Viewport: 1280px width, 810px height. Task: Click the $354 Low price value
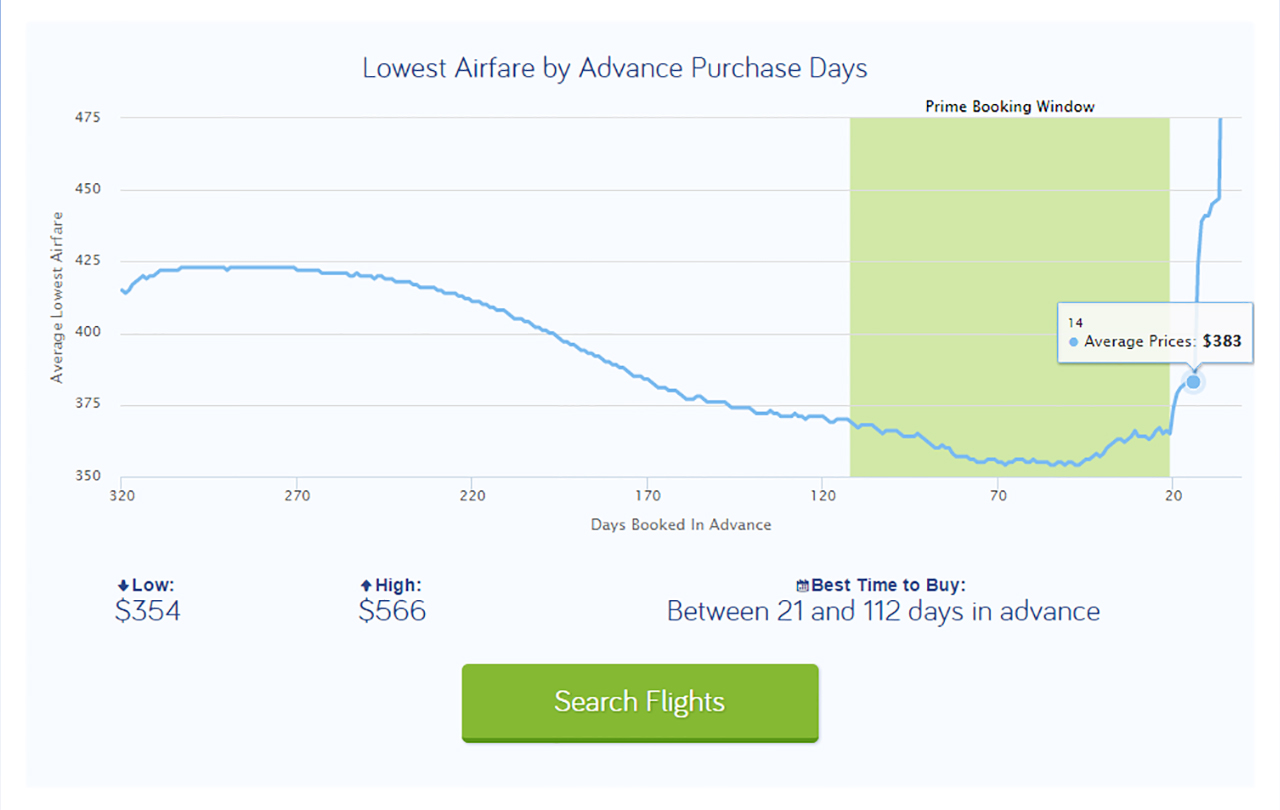point(148,611)
